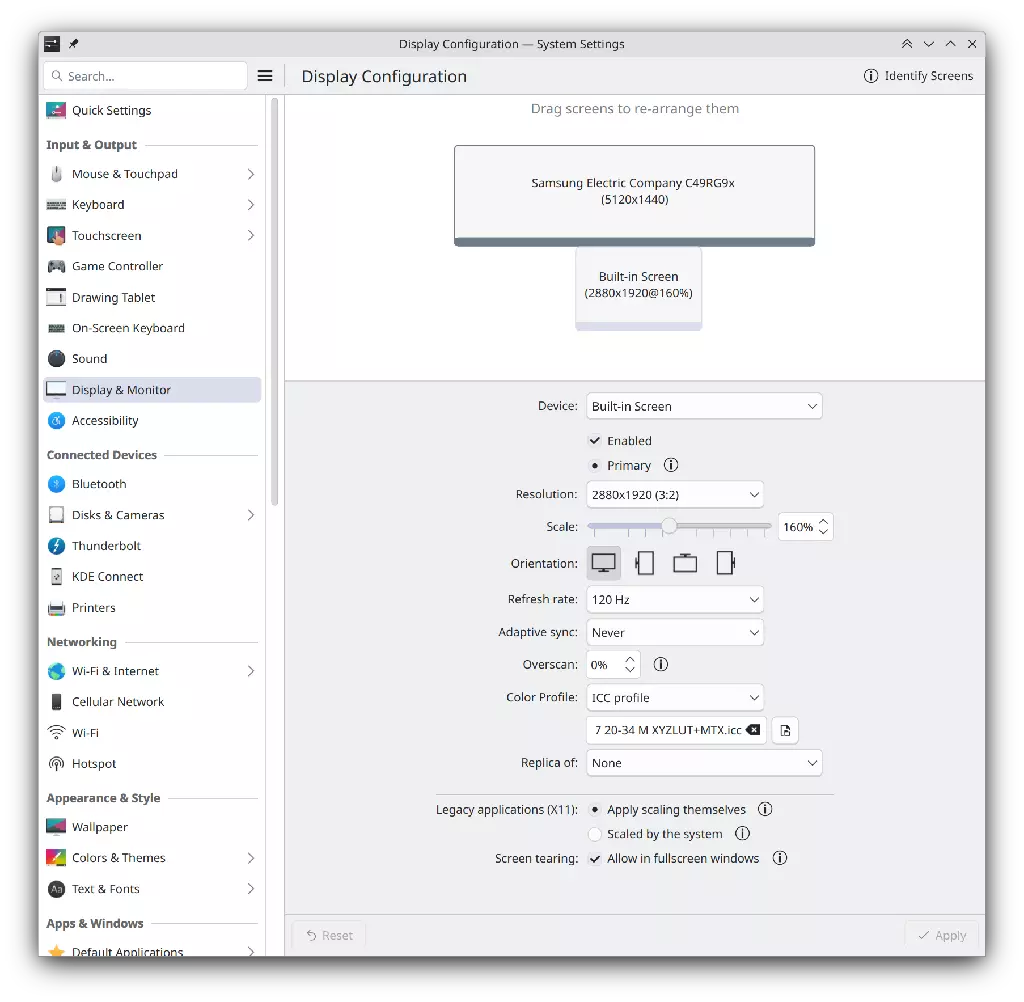
Task: Open Keyboard settings
Action: coord(152,204)
